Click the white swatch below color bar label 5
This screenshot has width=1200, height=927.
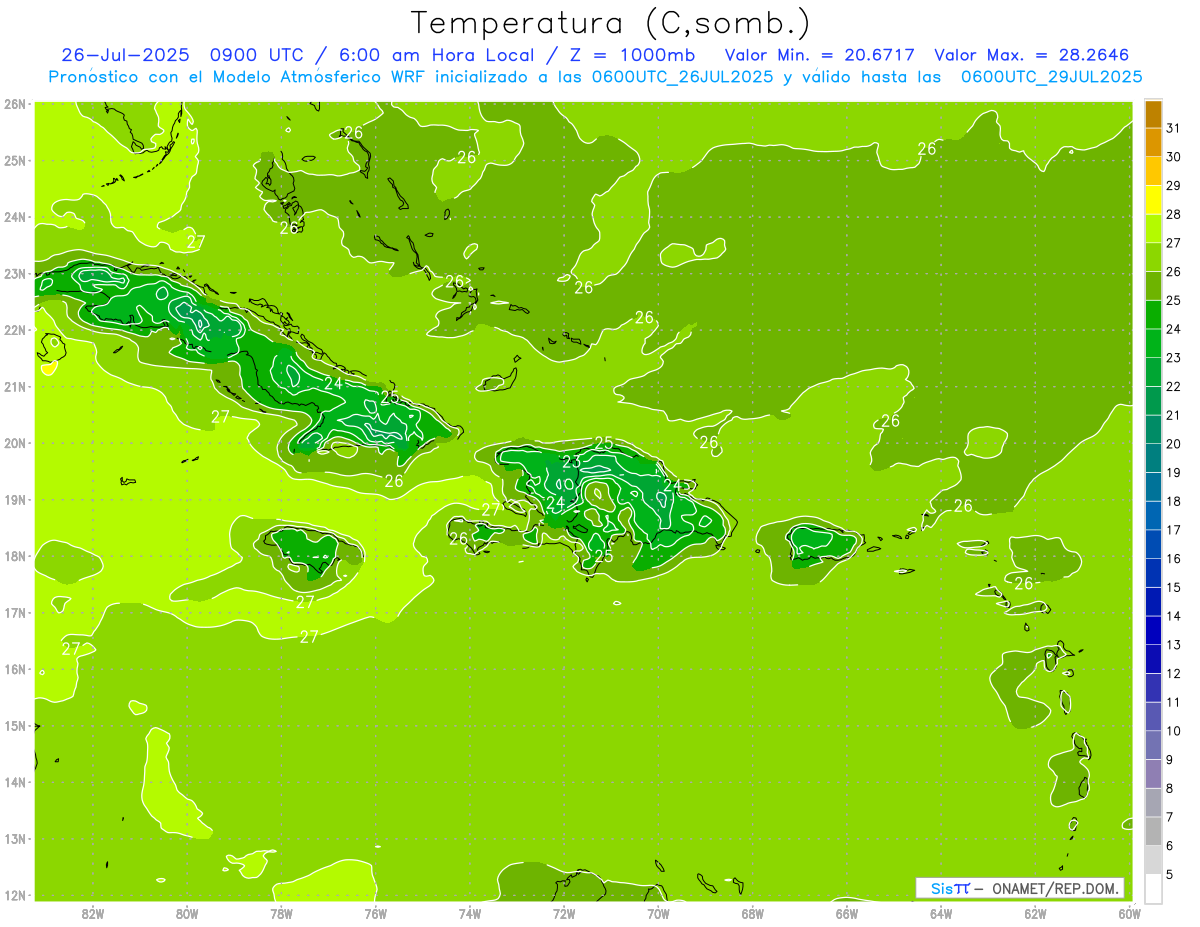1153,888
